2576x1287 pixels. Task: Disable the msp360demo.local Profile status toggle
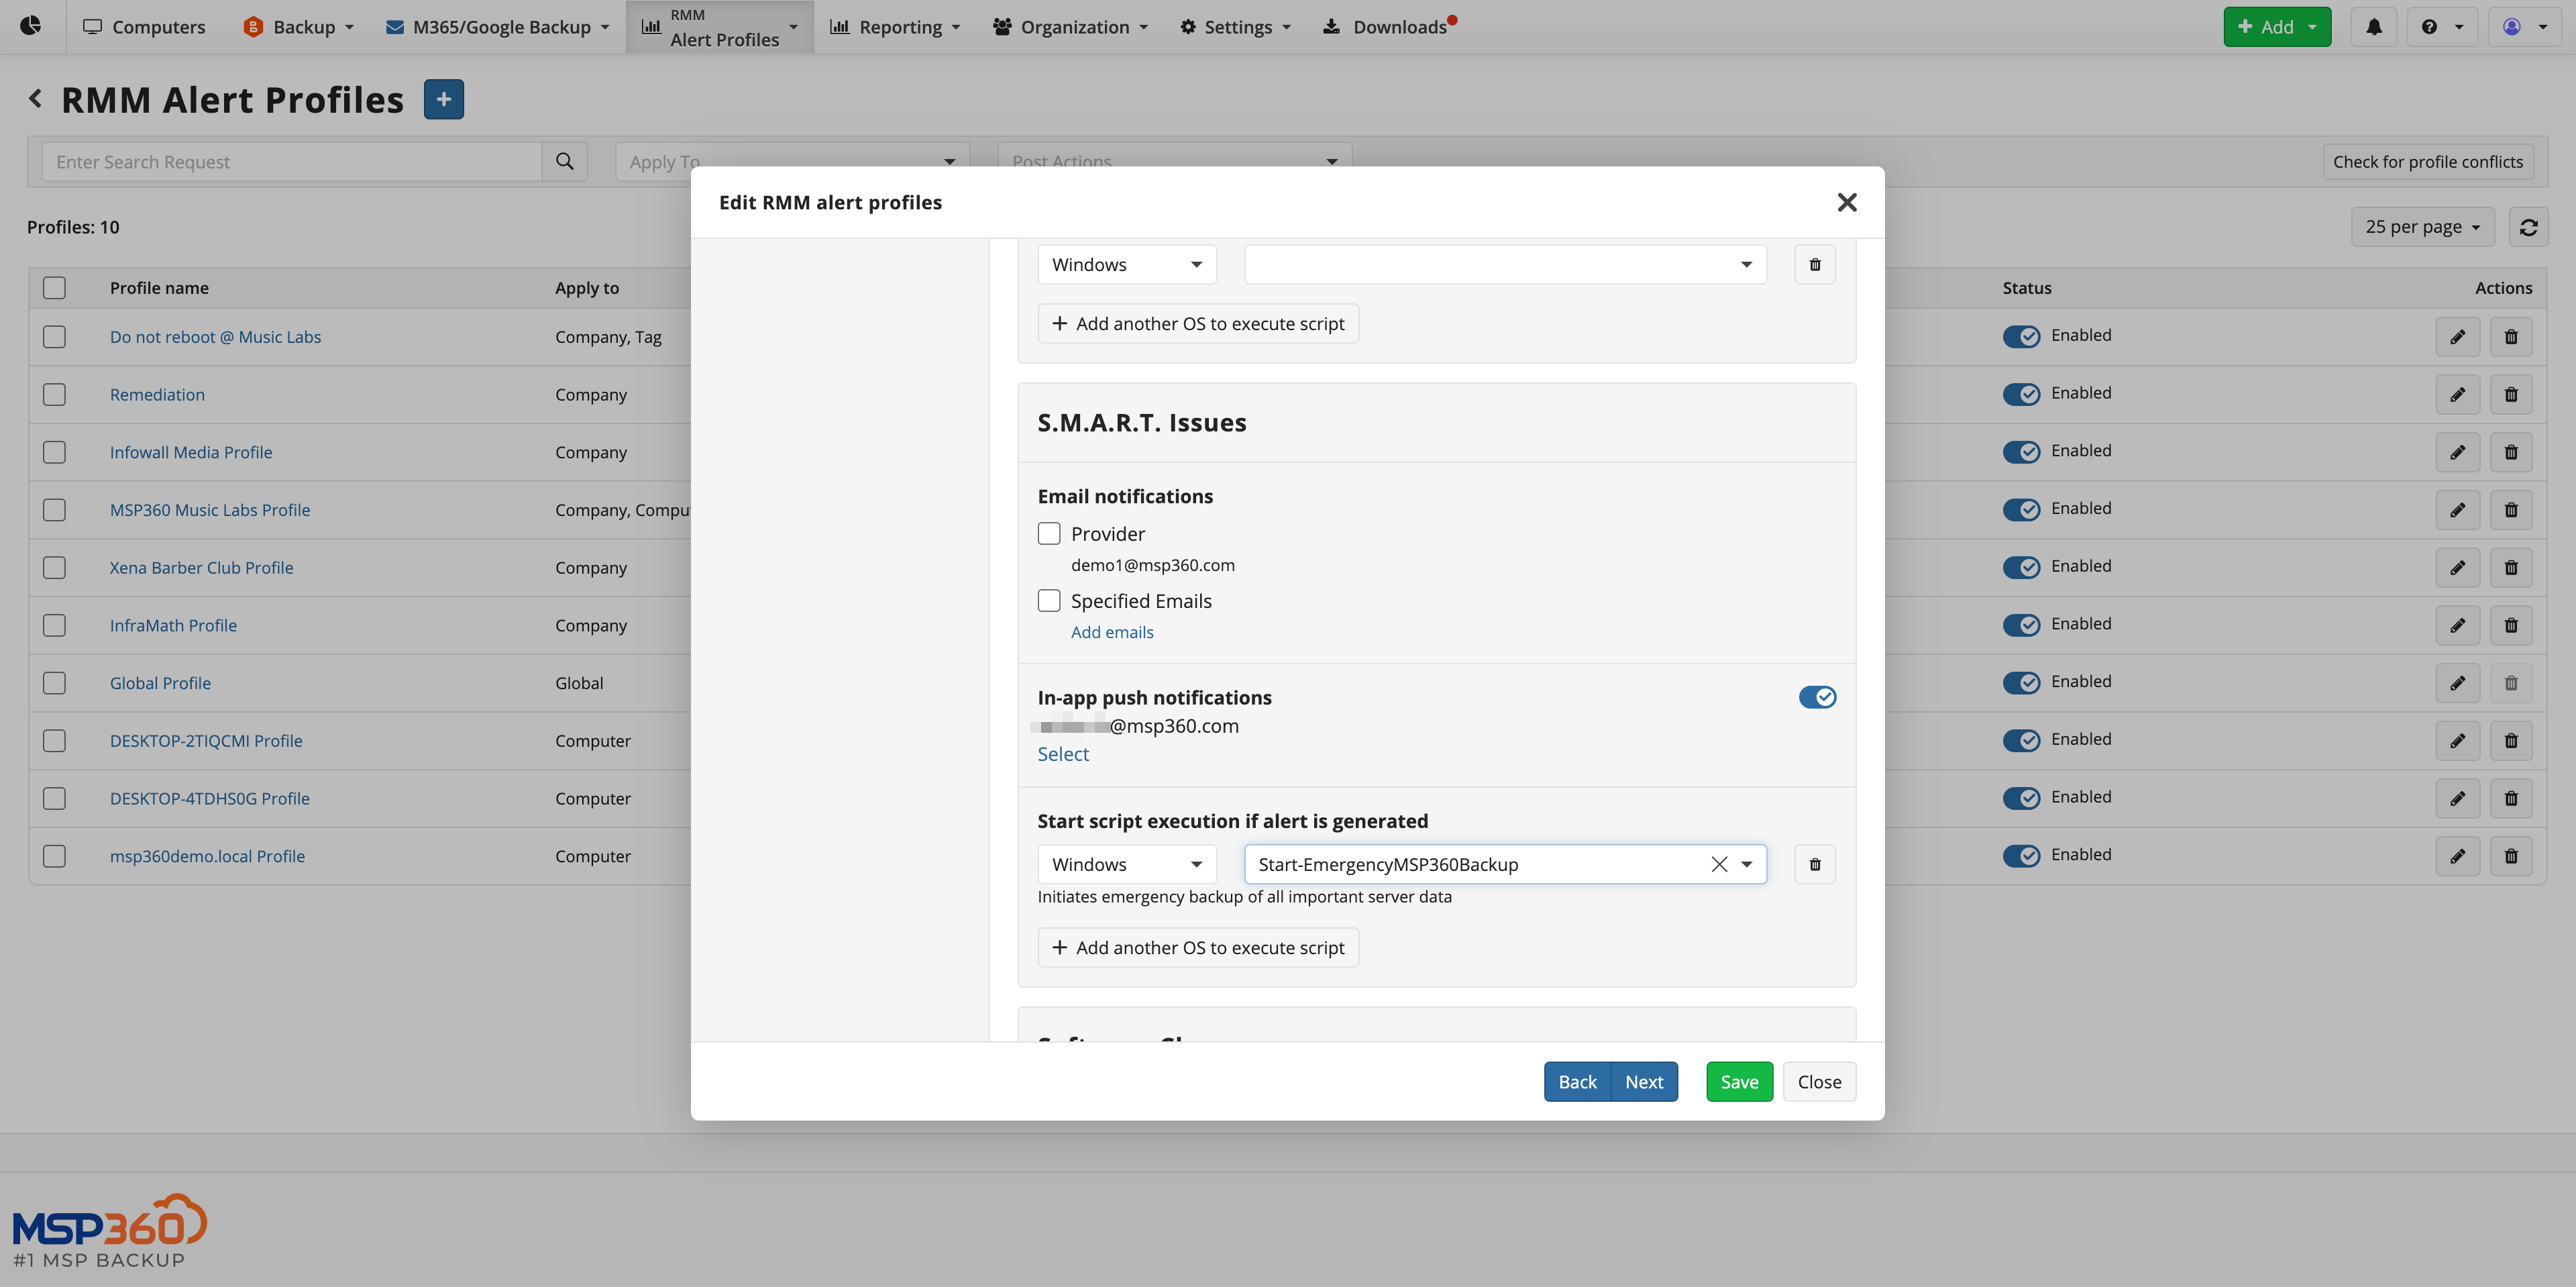[x=2021, y=856]
